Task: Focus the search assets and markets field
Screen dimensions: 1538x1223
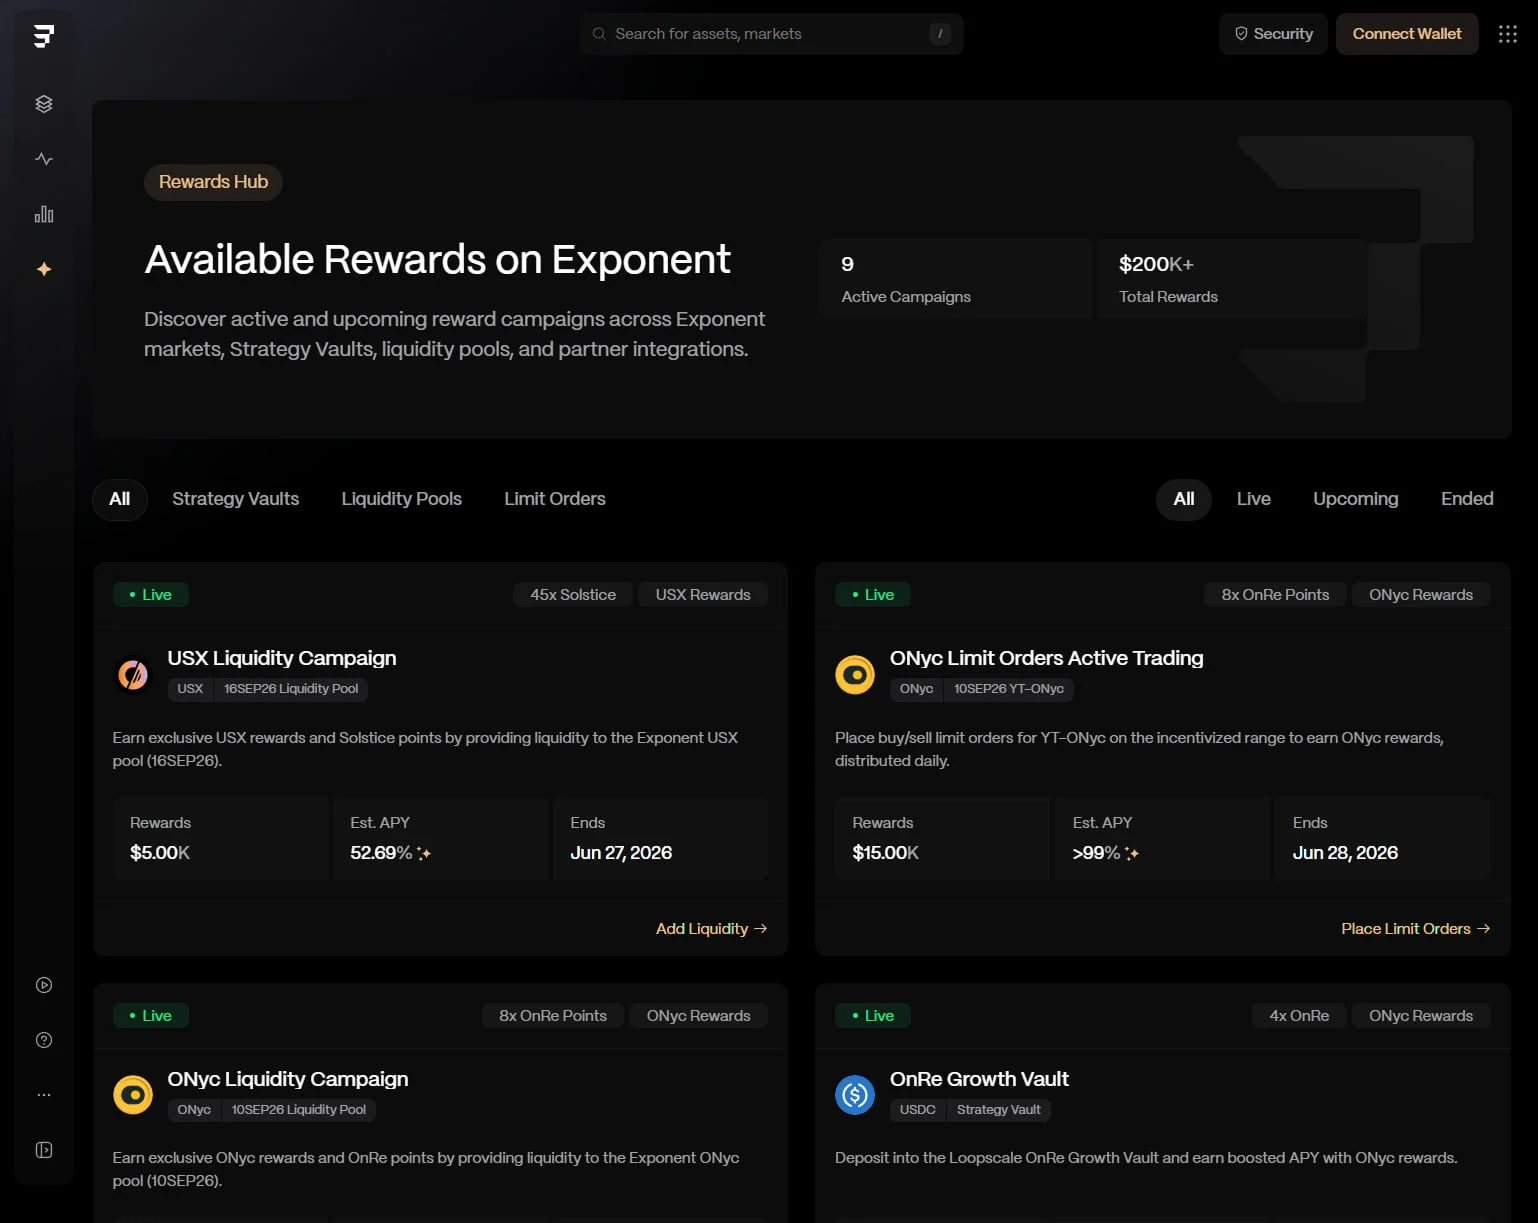Action: tap(771, 34)
